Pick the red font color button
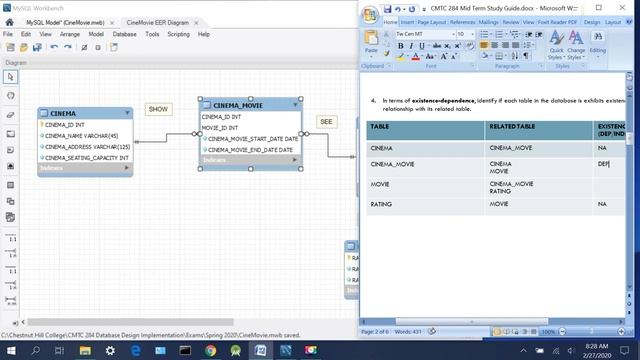 (x=416, y=57)
